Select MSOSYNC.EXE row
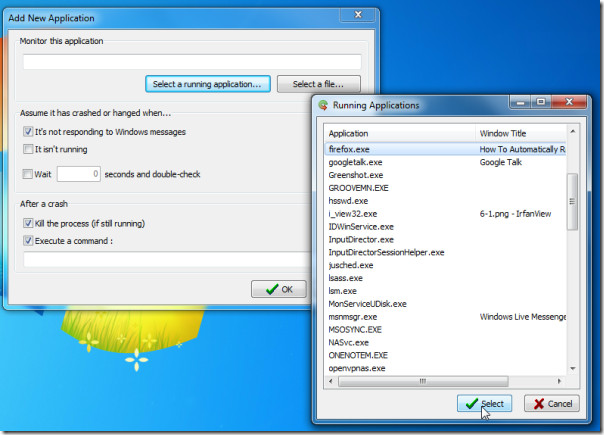The width and height of the screenshot is (604, 435). pos(445,330)
